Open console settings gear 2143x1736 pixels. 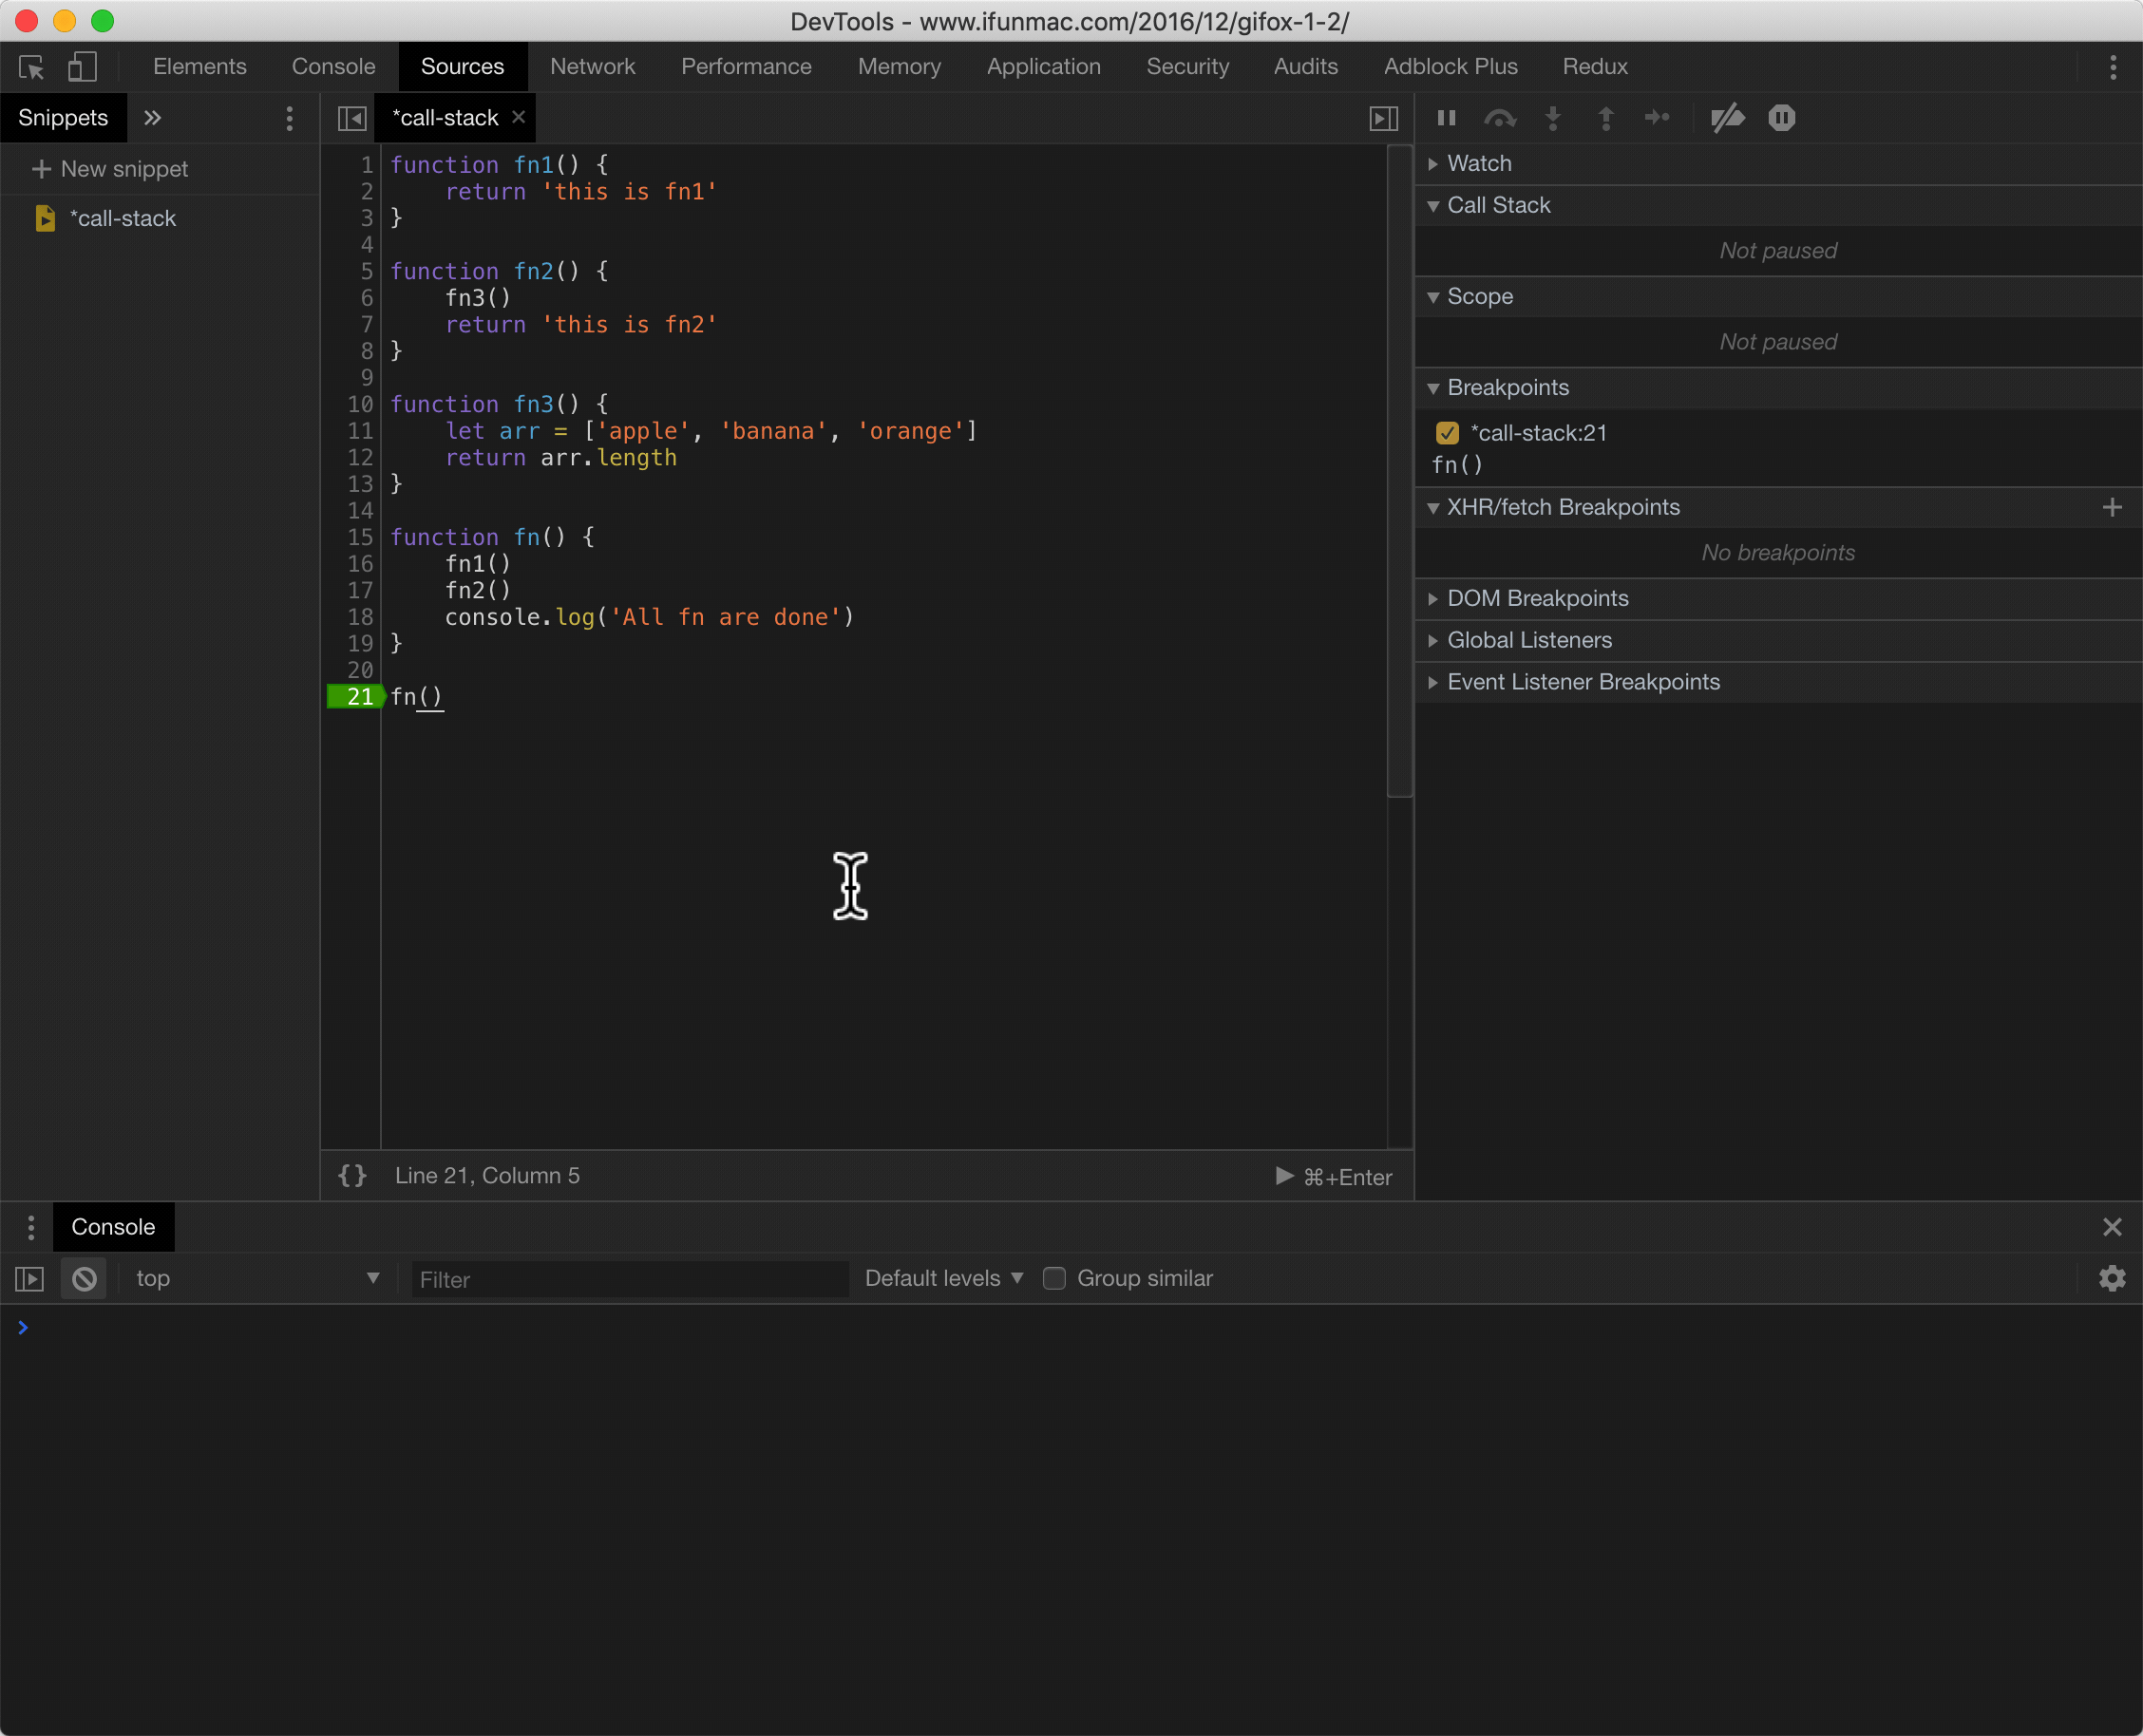2112,1279
